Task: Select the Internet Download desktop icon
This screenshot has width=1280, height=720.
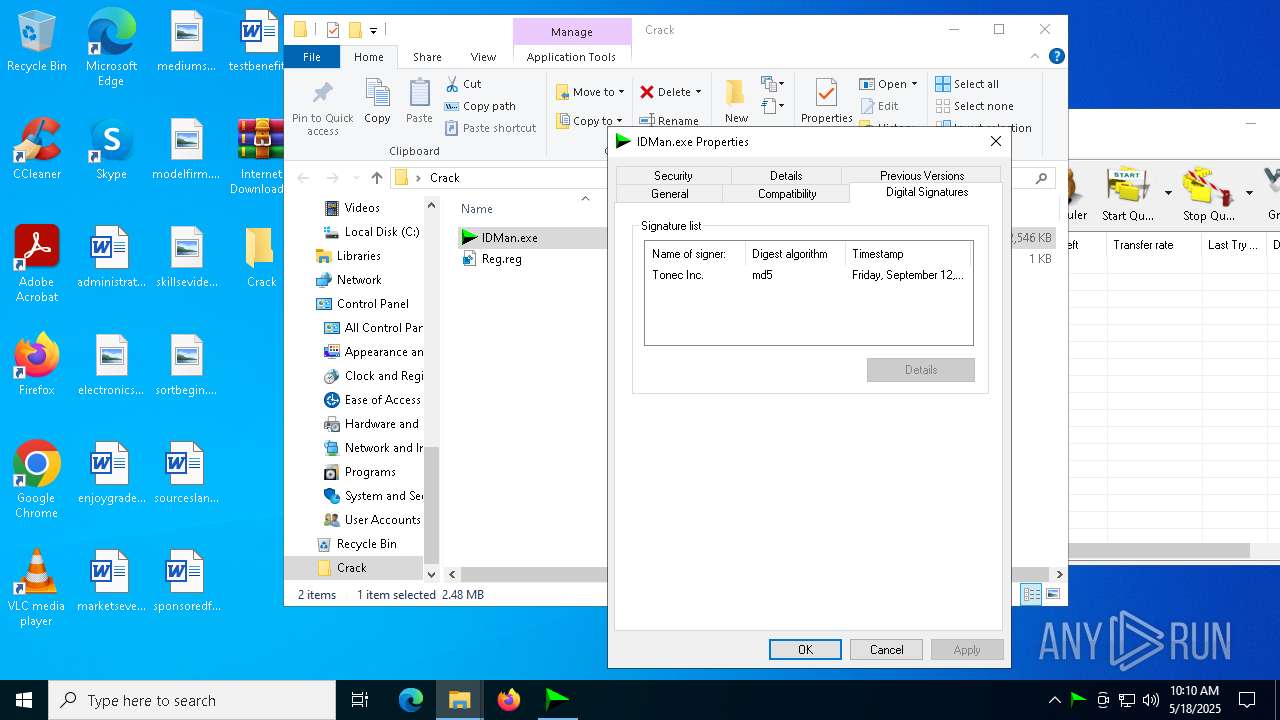Action: [x=261, y=157]
